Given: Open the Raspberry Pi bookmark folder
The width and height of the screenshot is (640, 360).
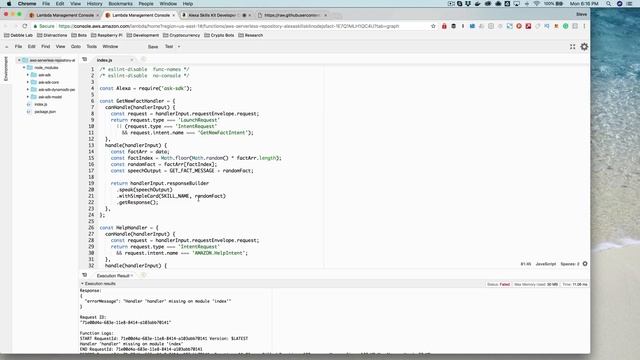Looking at the screenshot, I should pos(107,36).
